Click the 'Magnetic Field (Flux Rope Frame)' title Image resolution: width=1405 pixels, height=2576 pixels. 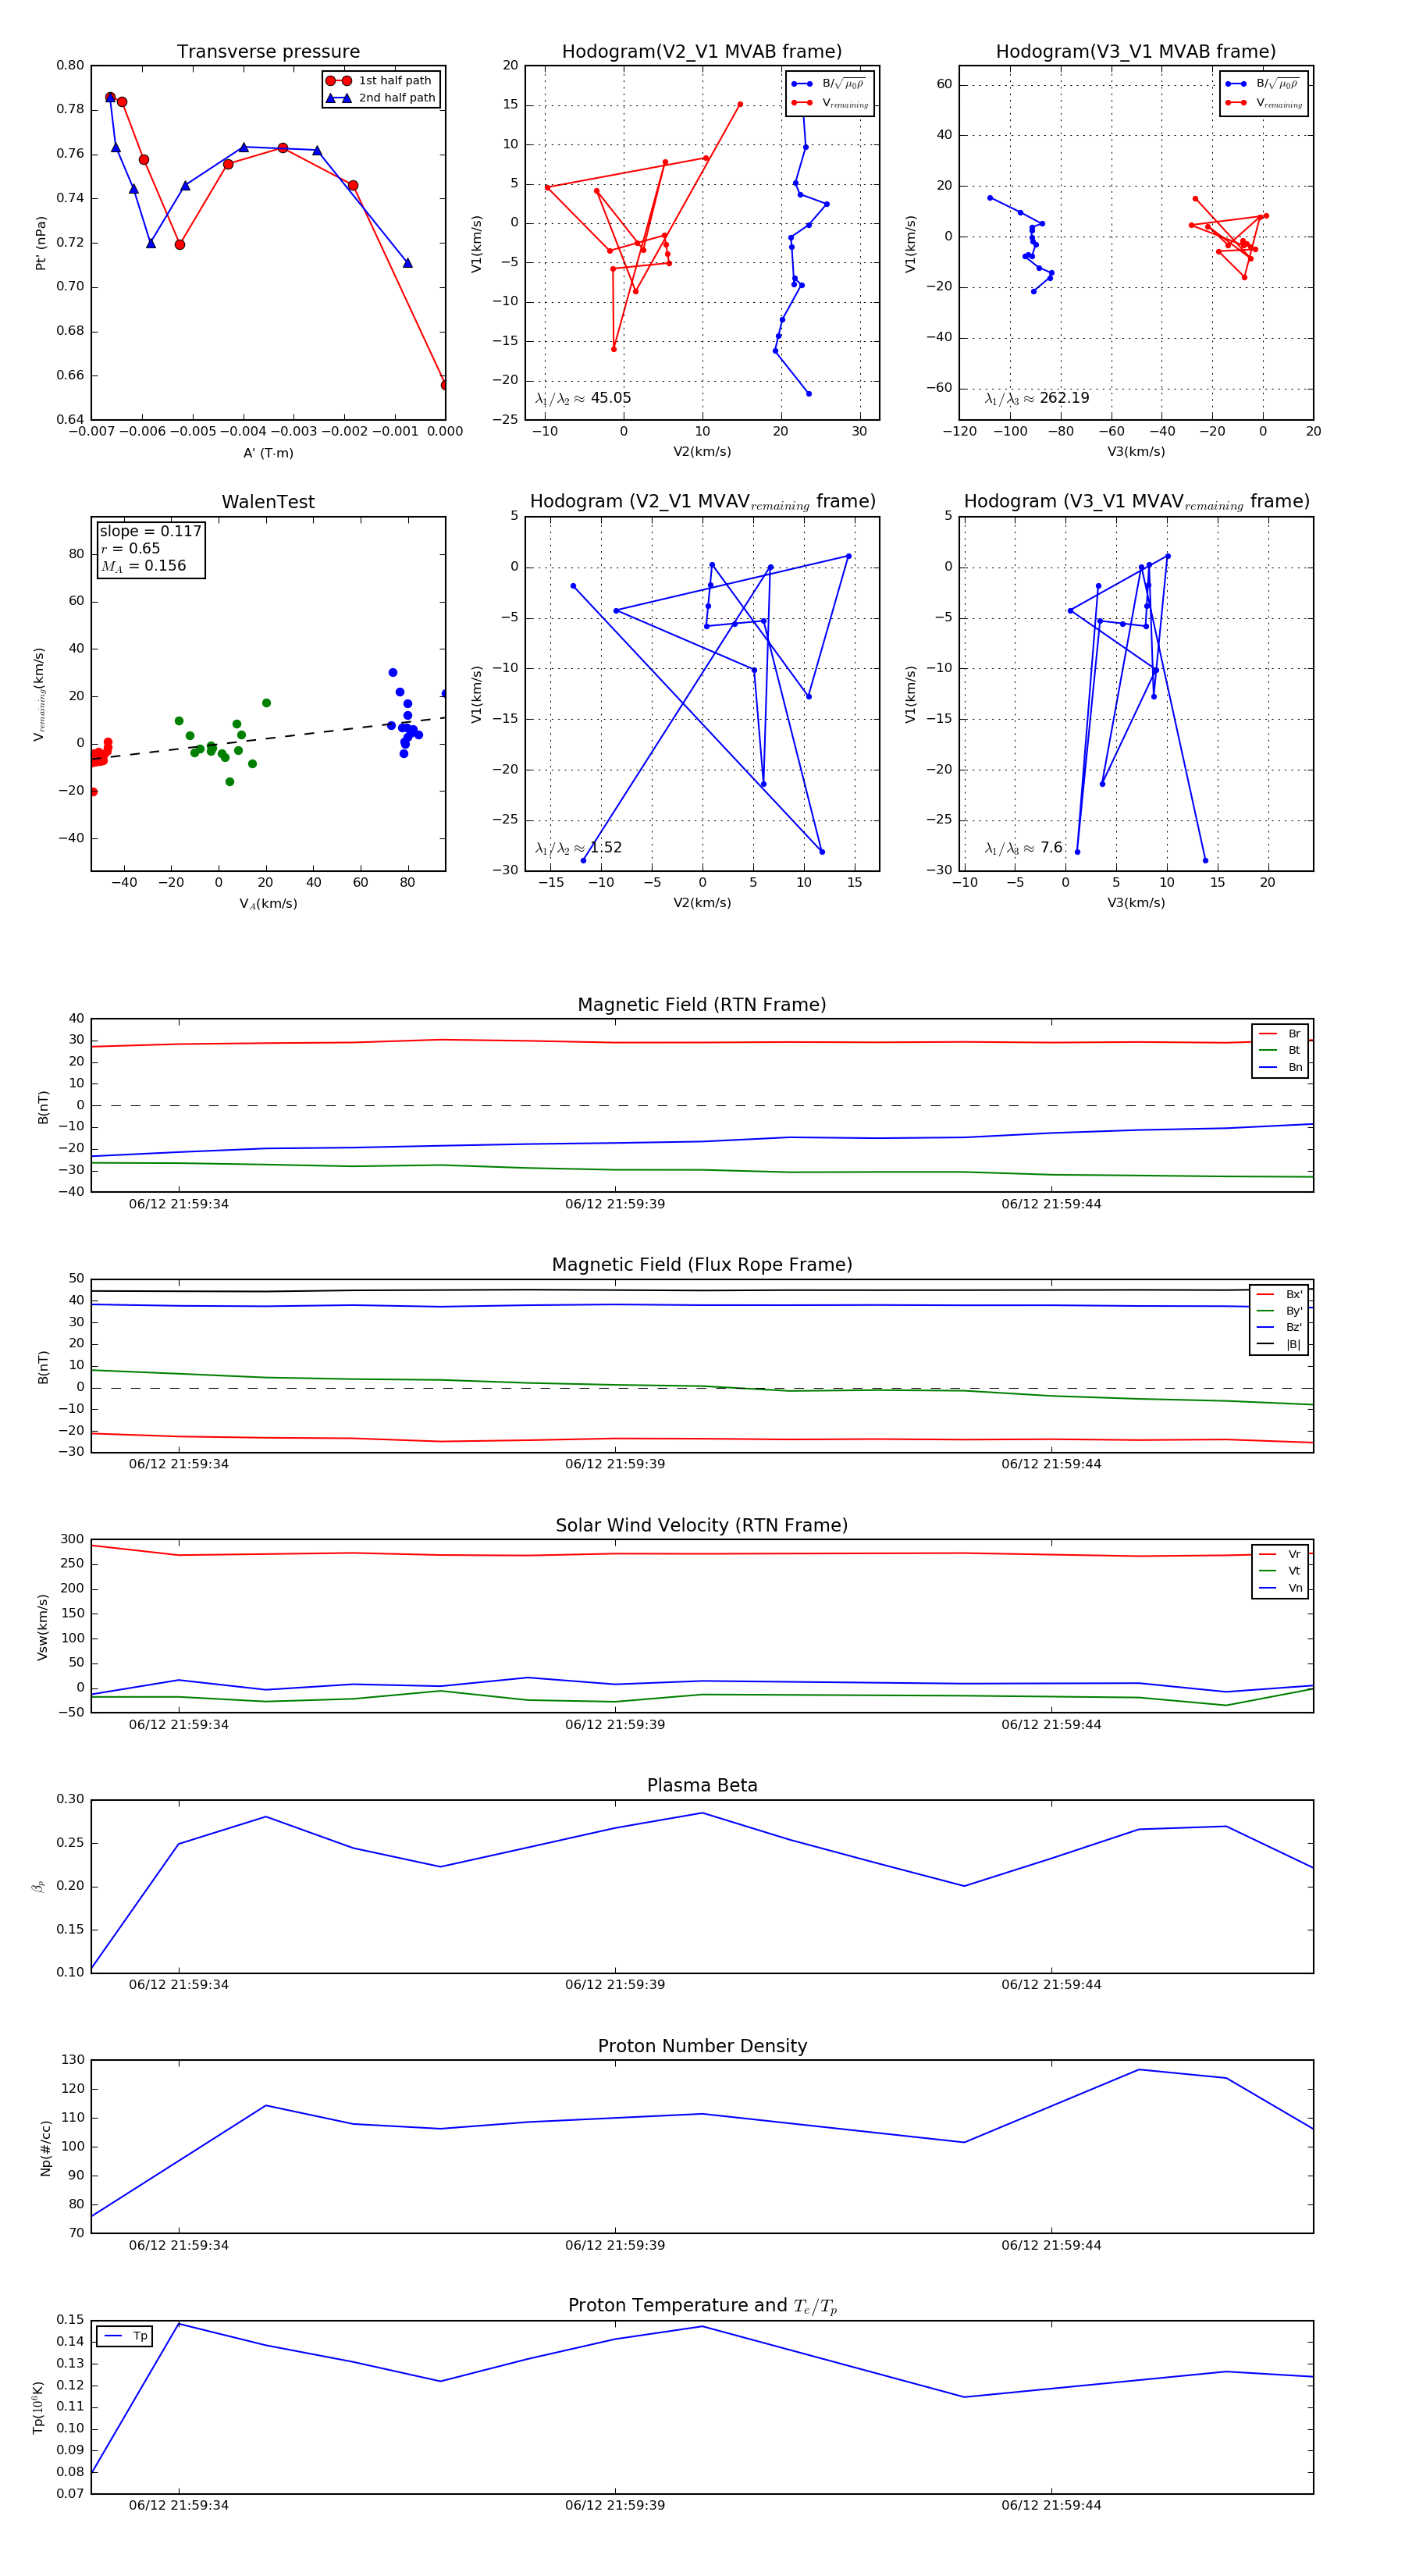click(702, 1265)
